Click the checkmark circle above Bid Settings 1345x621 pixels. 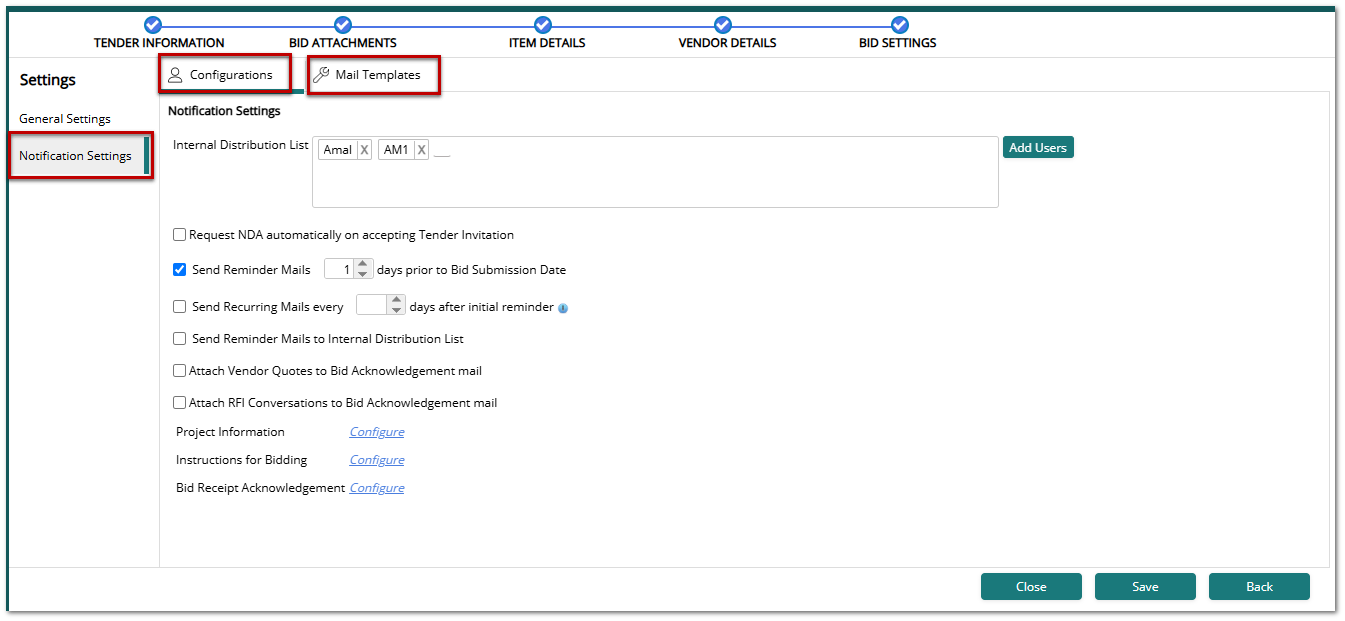pyautogui.click(x=899, y=25)
